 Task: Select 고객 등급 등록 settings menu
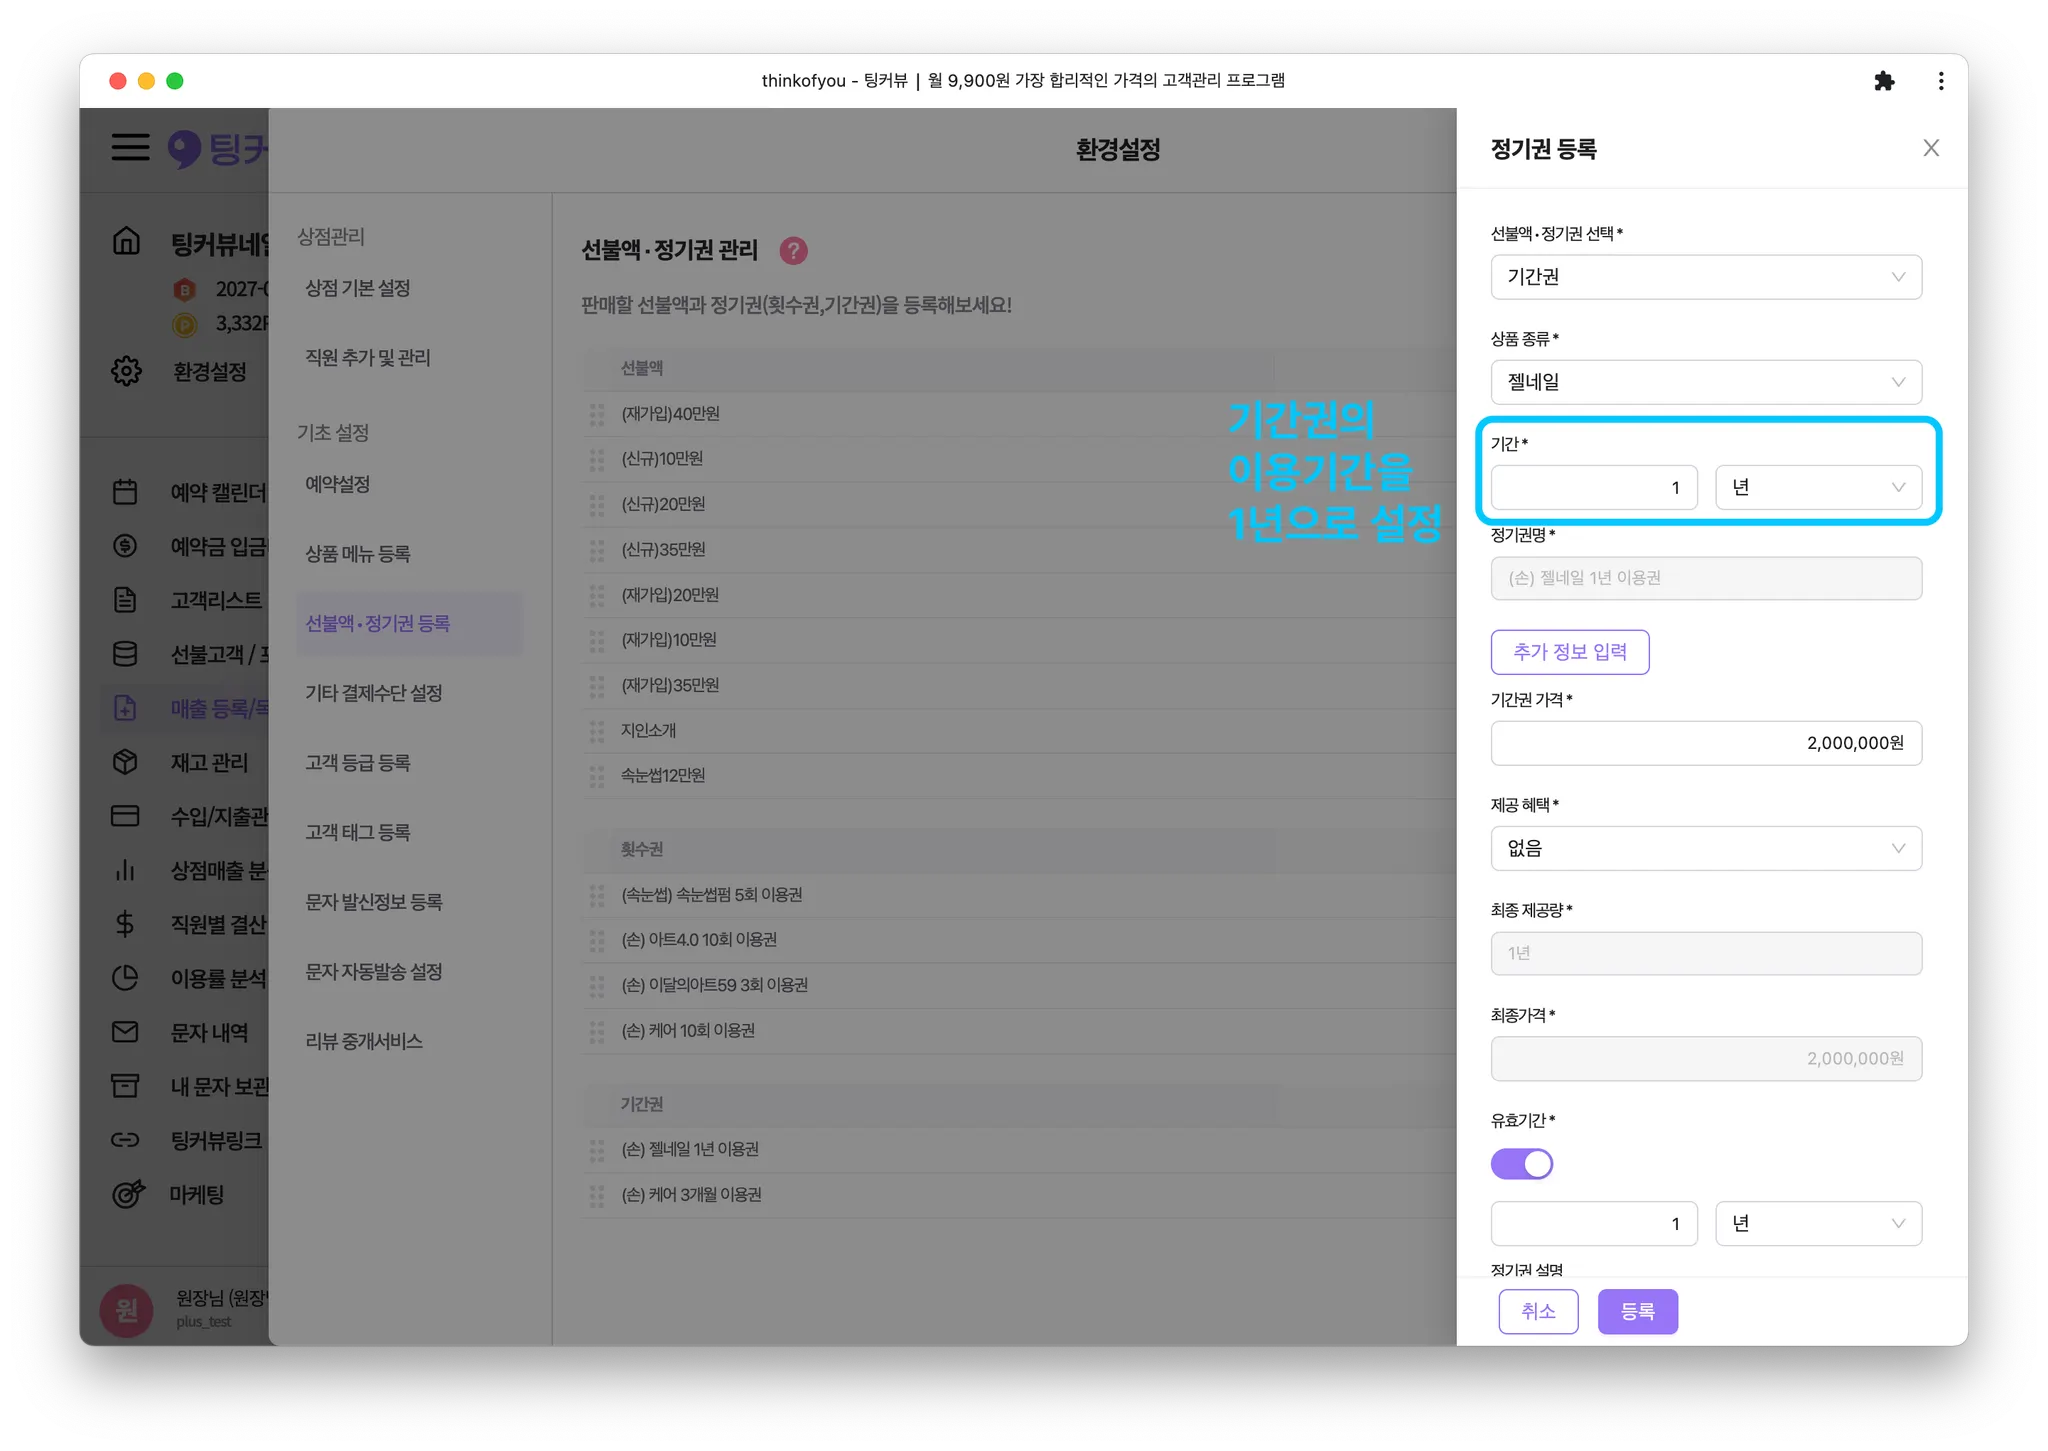pos(358,763)
